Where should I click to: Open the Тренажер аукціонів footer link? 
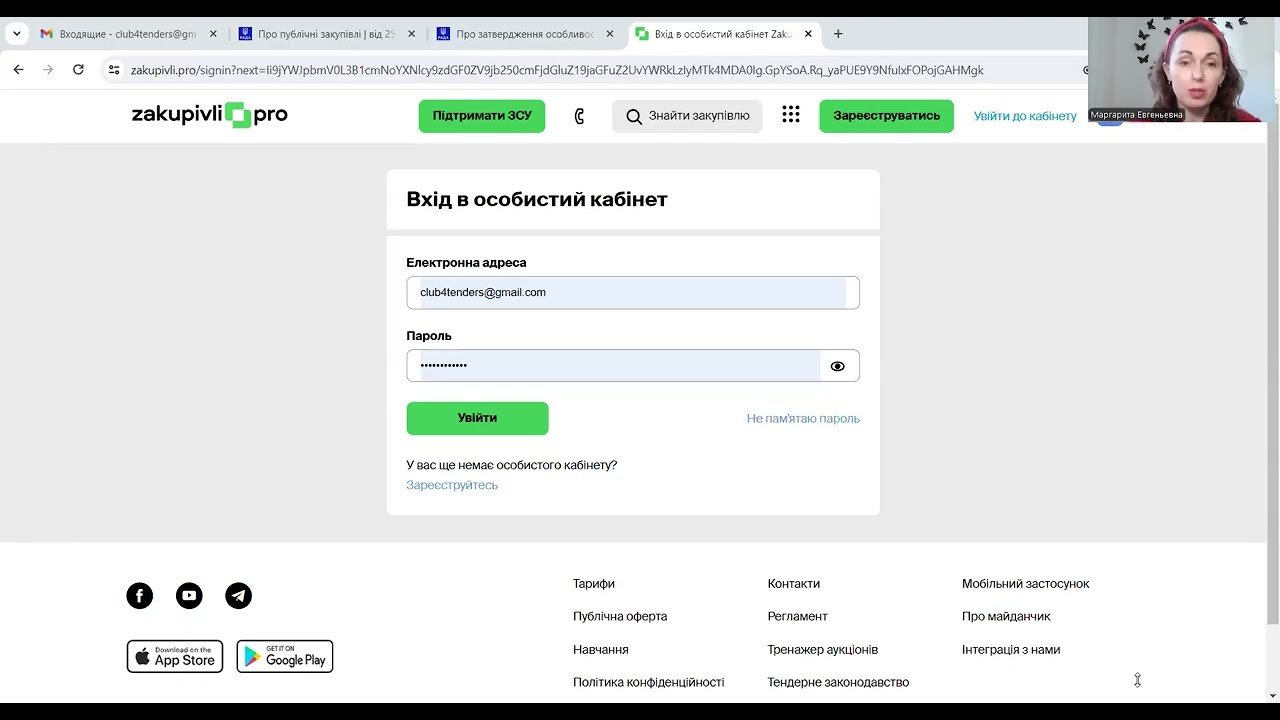(823, 650)
